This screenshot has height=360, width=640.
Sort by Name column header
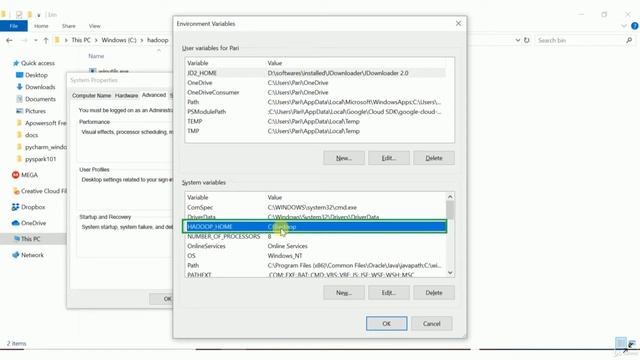[x=96, y=56]
